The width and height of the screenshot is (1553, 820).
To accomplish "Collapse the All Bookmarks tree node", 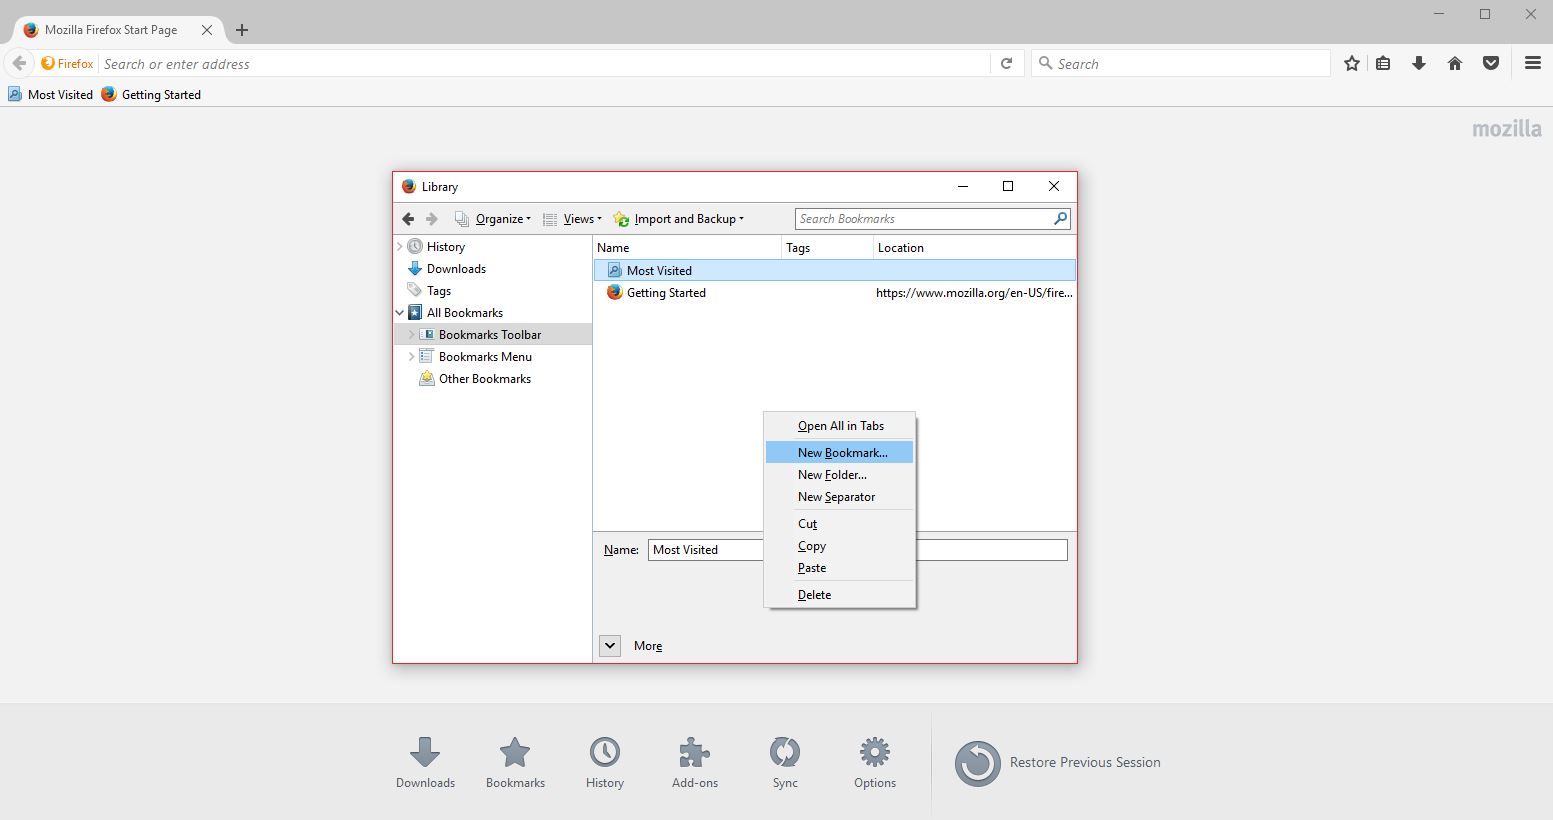I will [x=400, y=313].
